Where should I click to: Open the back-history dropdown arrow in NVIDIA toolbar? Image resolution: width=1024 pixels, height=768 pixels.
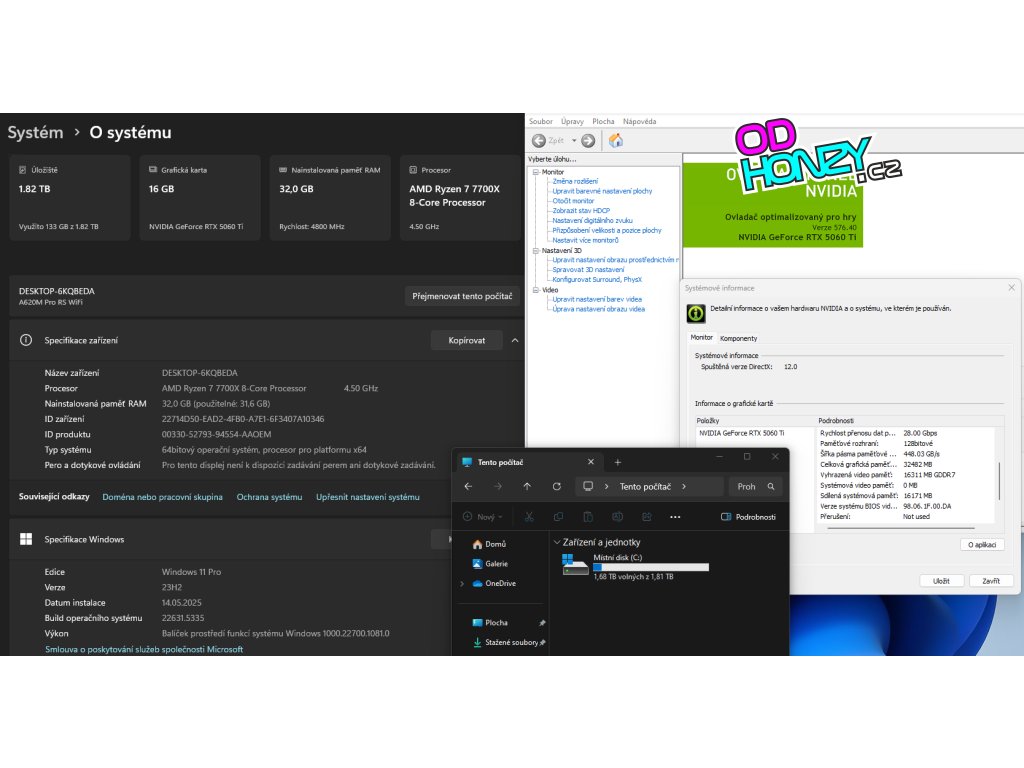[574, 140]
